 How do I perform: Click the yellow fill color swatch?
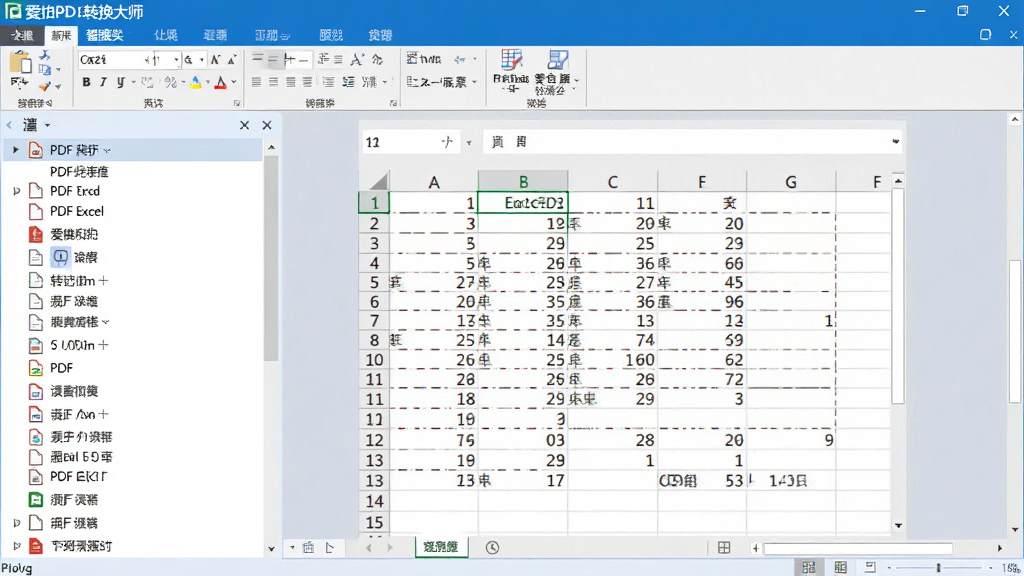[x=195, y=82]
